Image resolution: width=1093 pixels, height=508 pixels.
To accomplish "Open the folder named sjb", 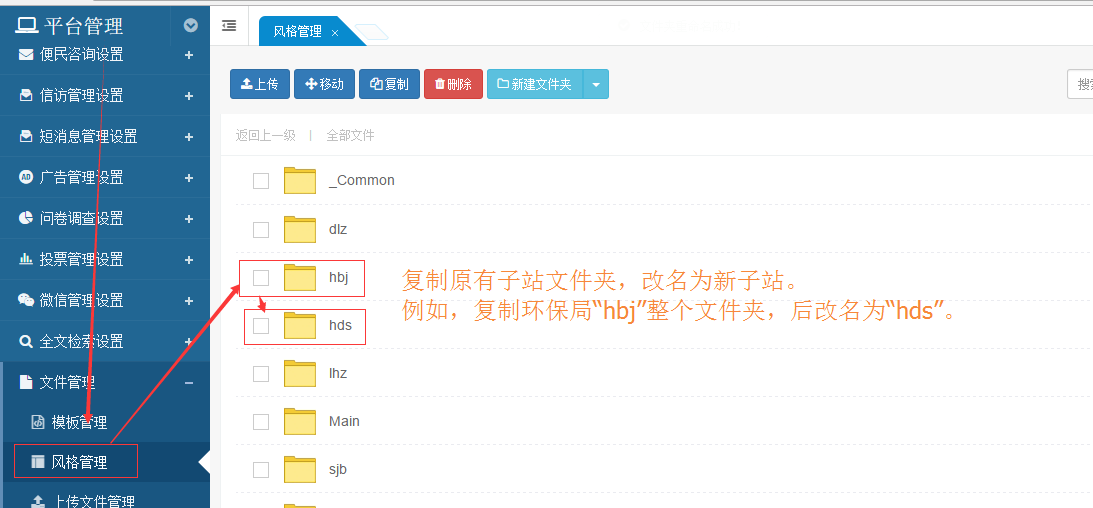I will [338, 469].
